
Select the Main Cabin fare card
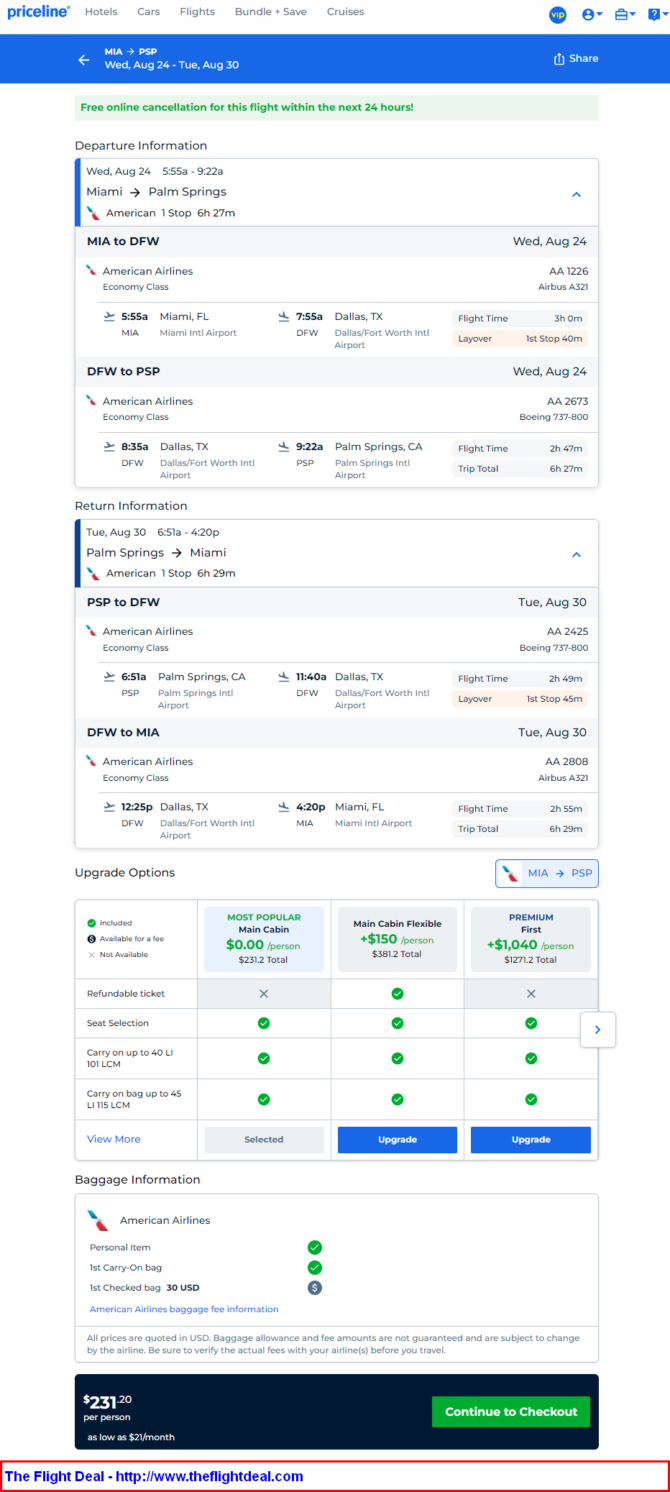[264, 939]
